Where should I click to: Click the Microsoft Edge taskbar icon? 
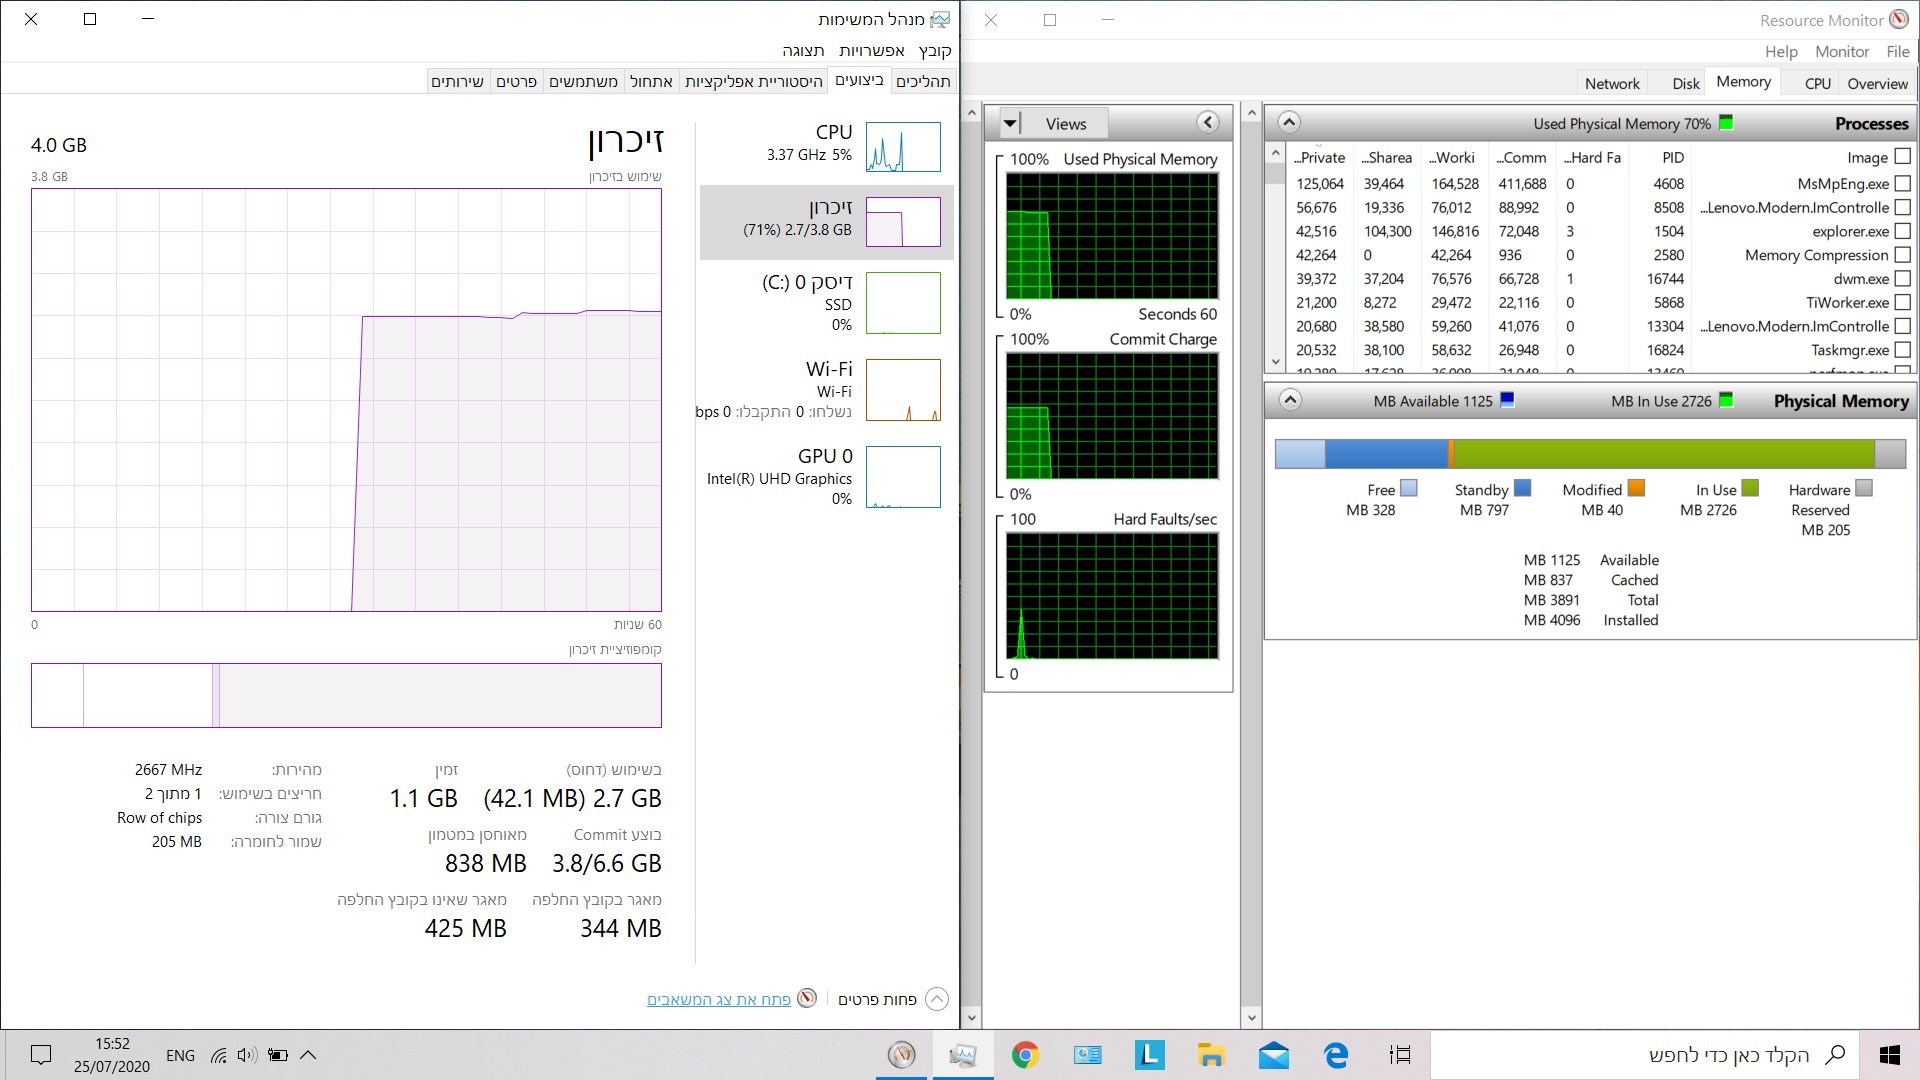pyautogui.click(x=1336, y=1055)
